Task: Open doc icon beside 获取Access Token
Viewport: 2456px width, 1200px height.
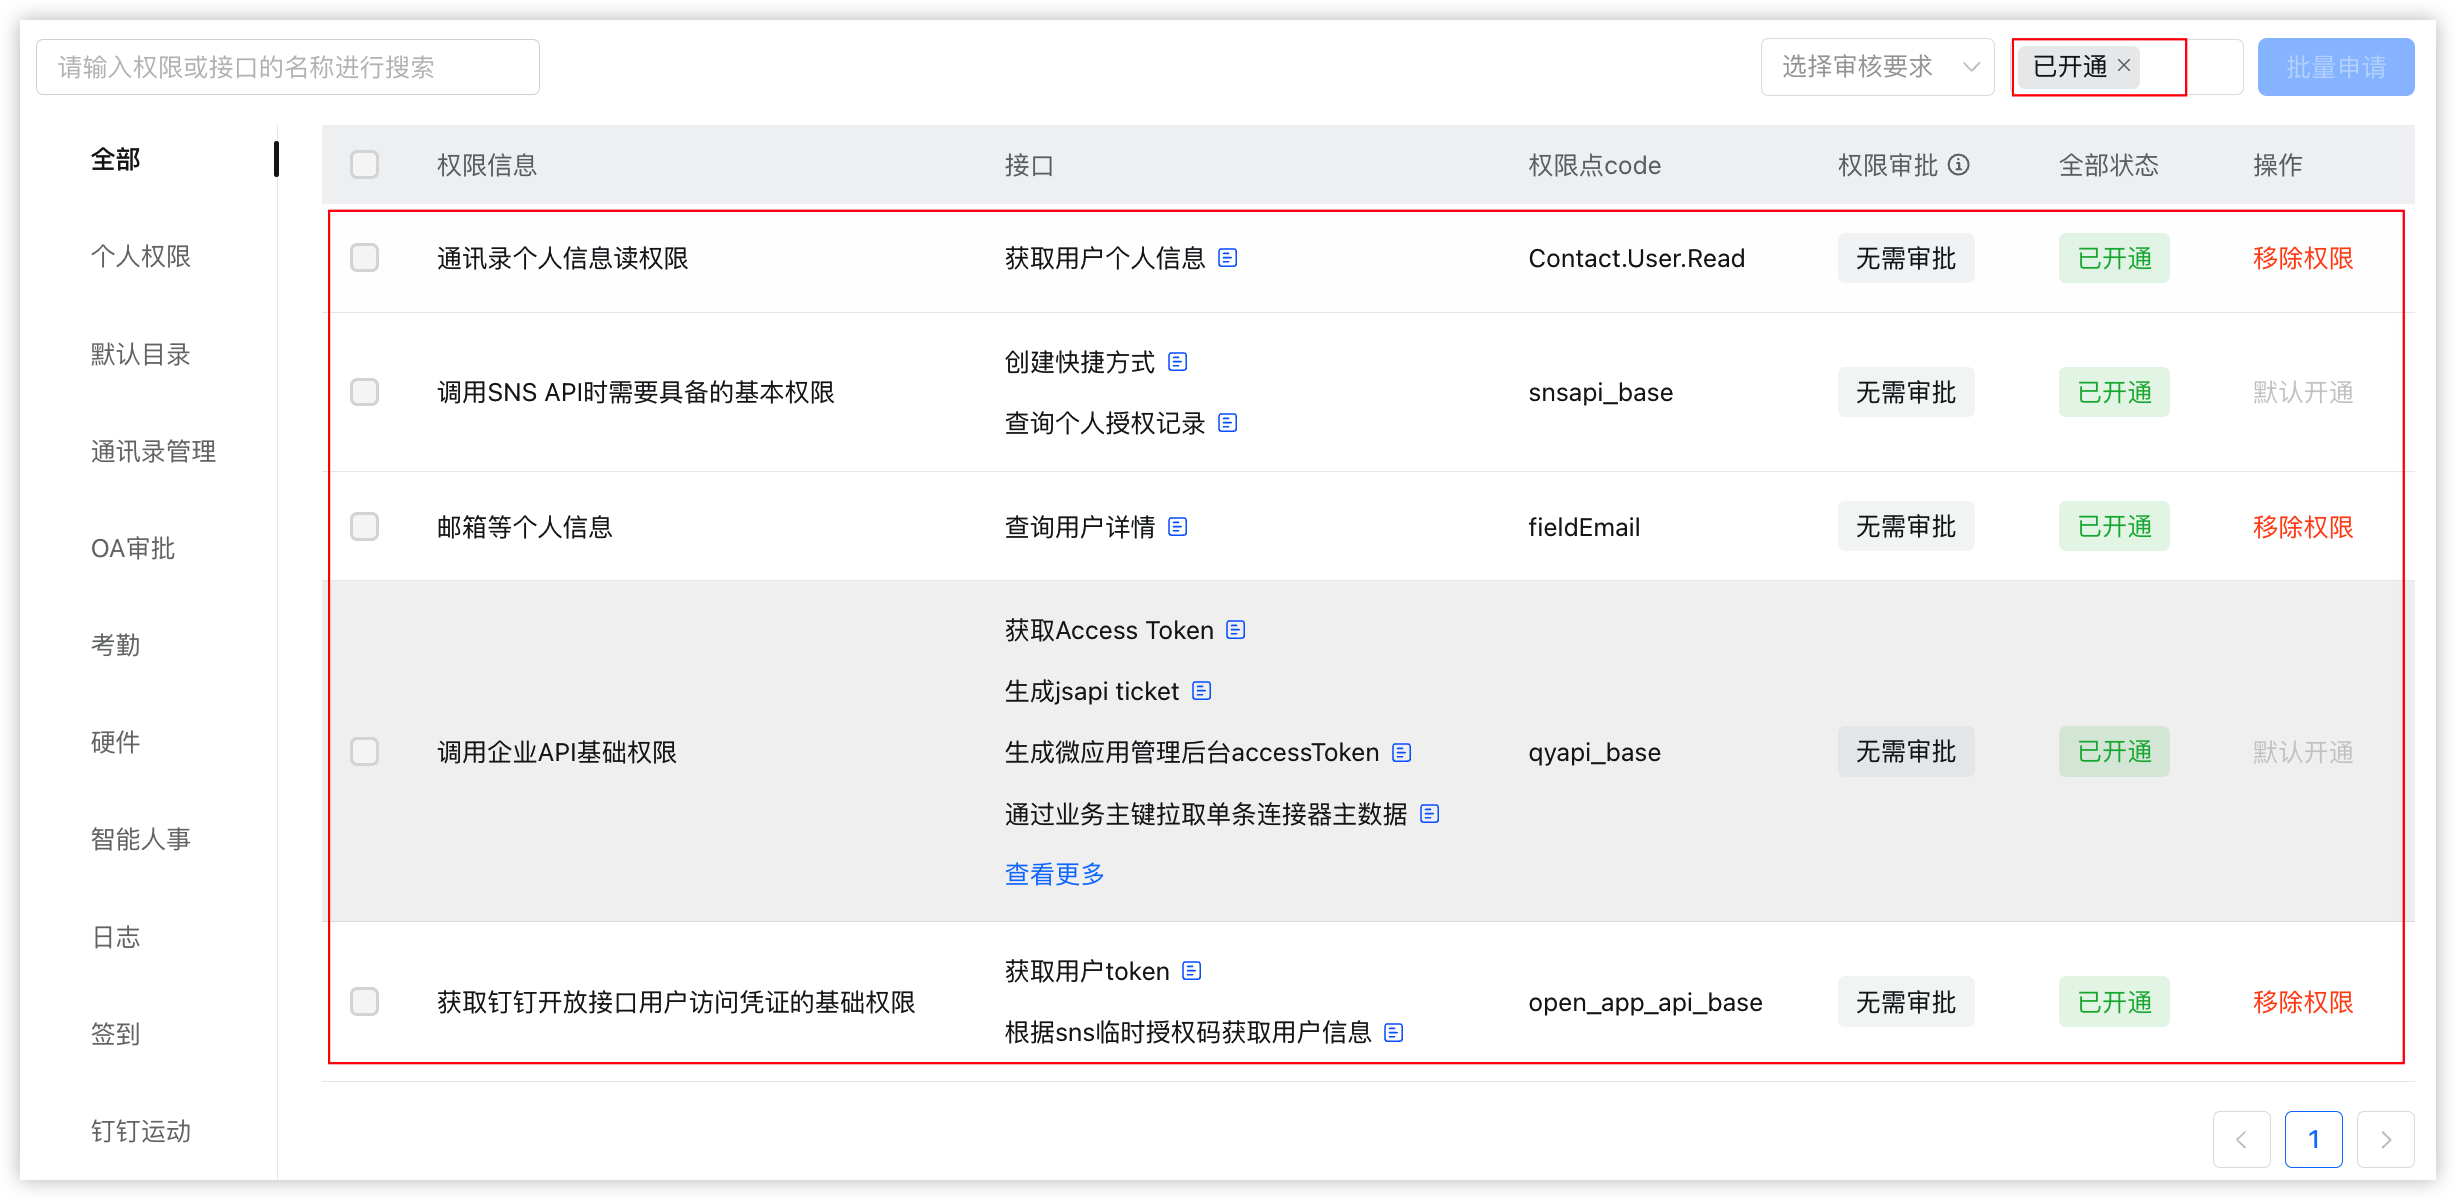Action: pos(1236,629)
